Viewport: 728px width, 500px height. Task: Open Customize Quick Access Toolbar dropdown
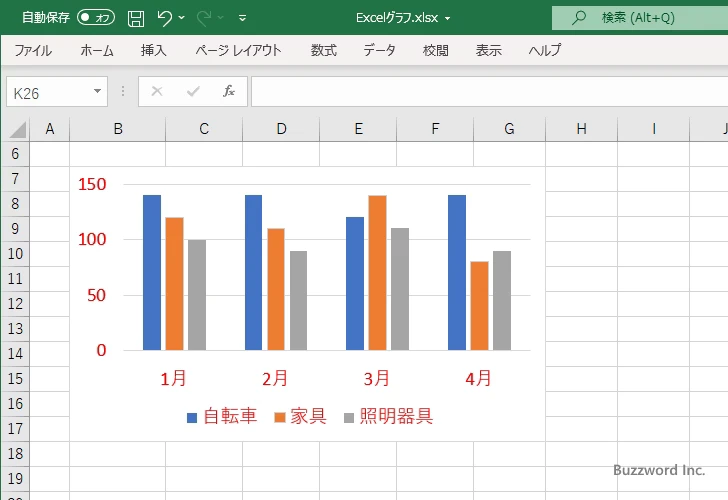click(242, 18)
